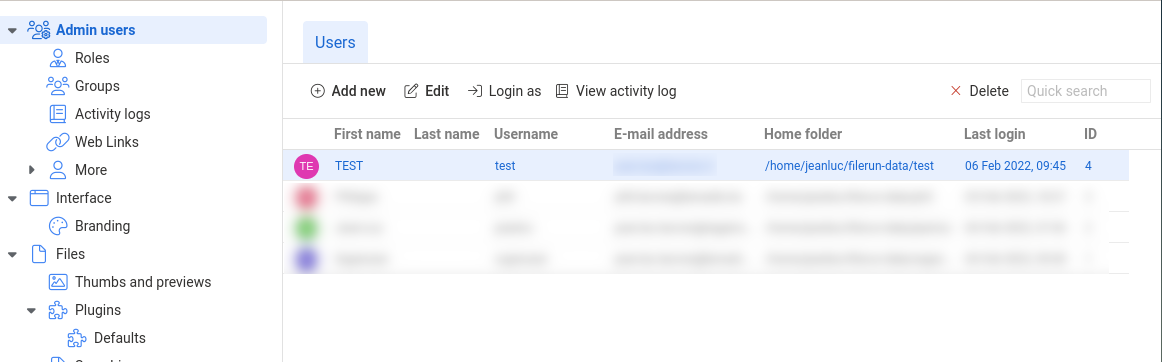Delete the selected test user
This screenshot has width=1162, height=362.
(979, 91)
